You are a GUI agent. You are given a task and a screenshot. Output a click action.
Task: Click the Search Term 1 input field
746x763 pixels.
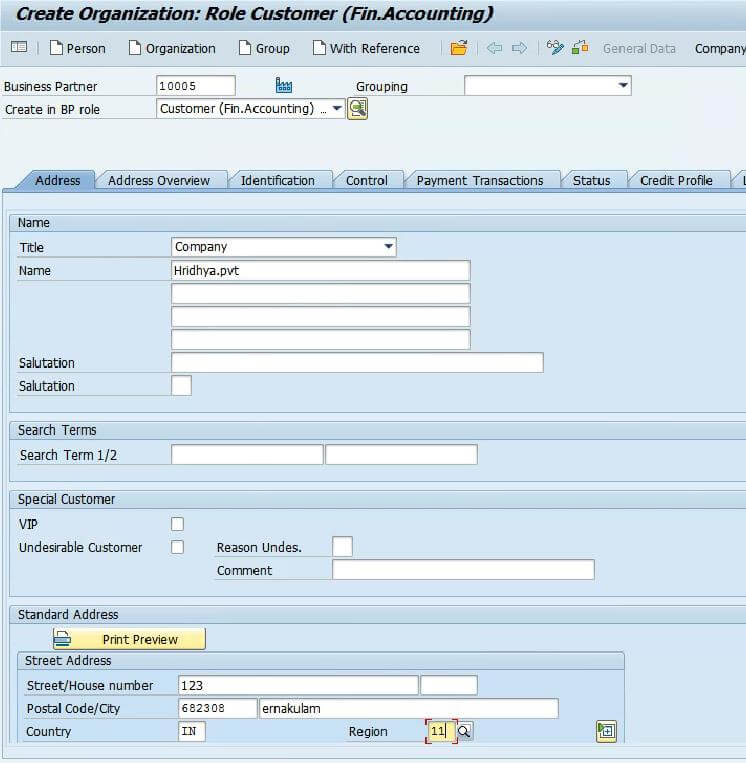point(247,455)
